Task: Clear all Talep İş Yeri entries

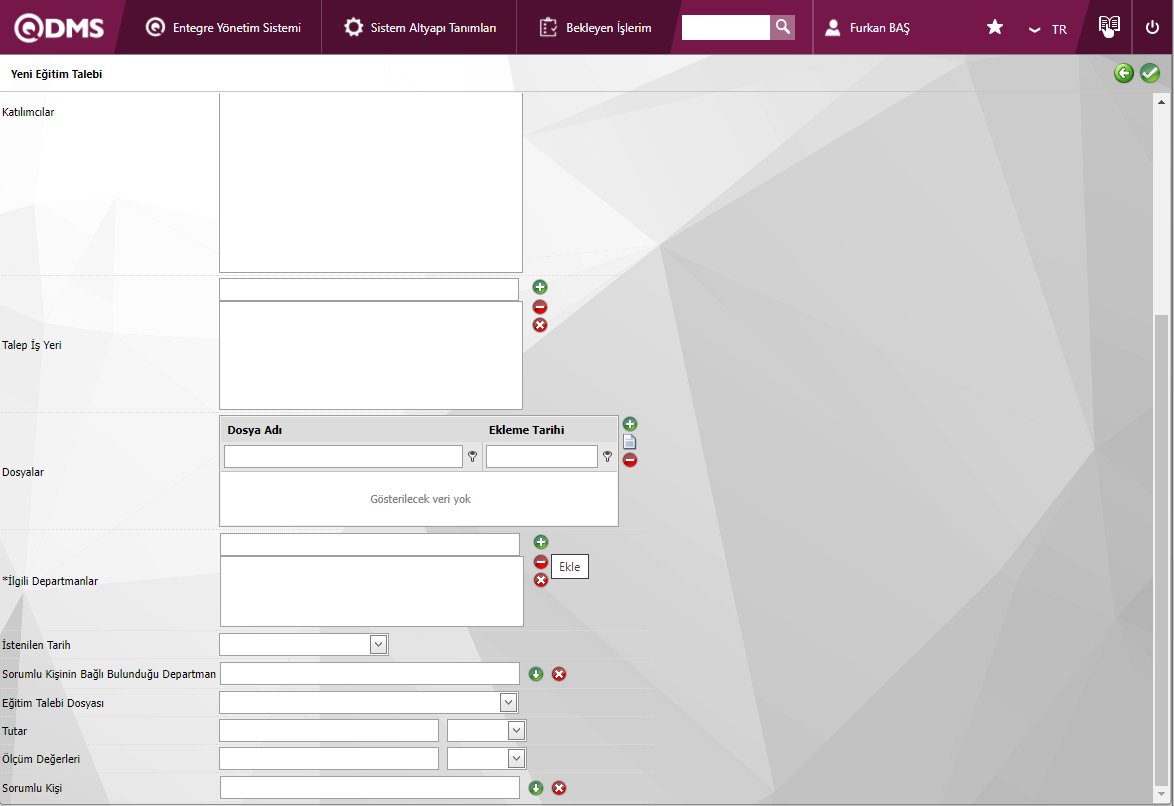Action: click(540, 325)
